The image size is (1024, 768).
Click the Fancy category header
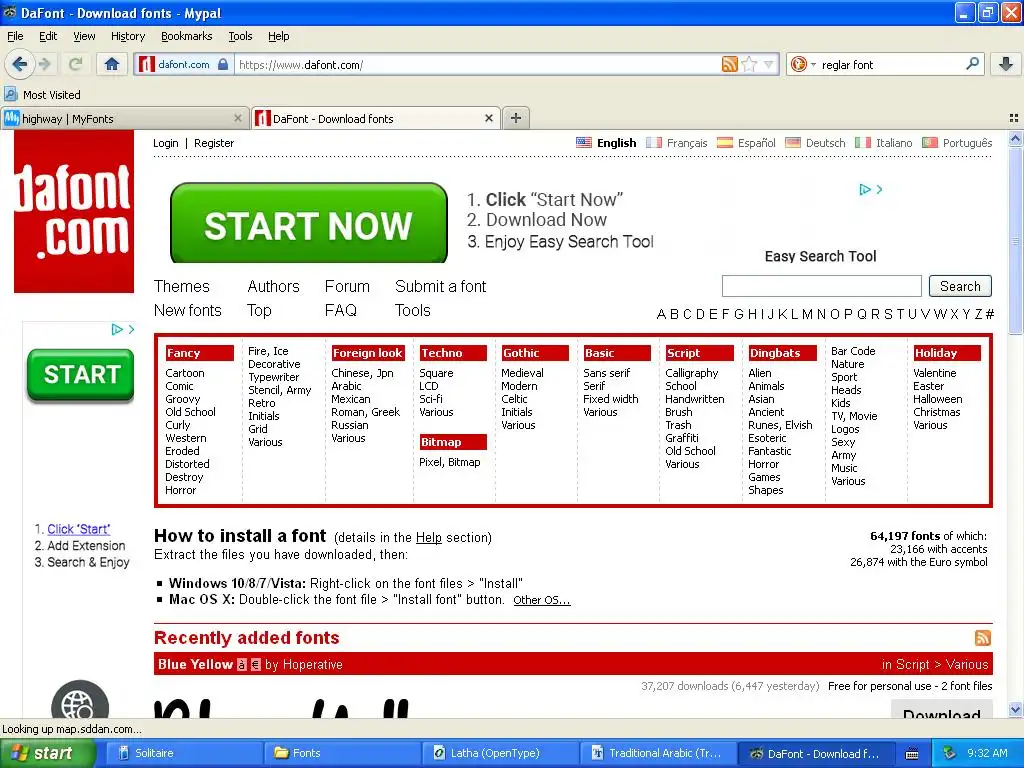coord(199,353)
